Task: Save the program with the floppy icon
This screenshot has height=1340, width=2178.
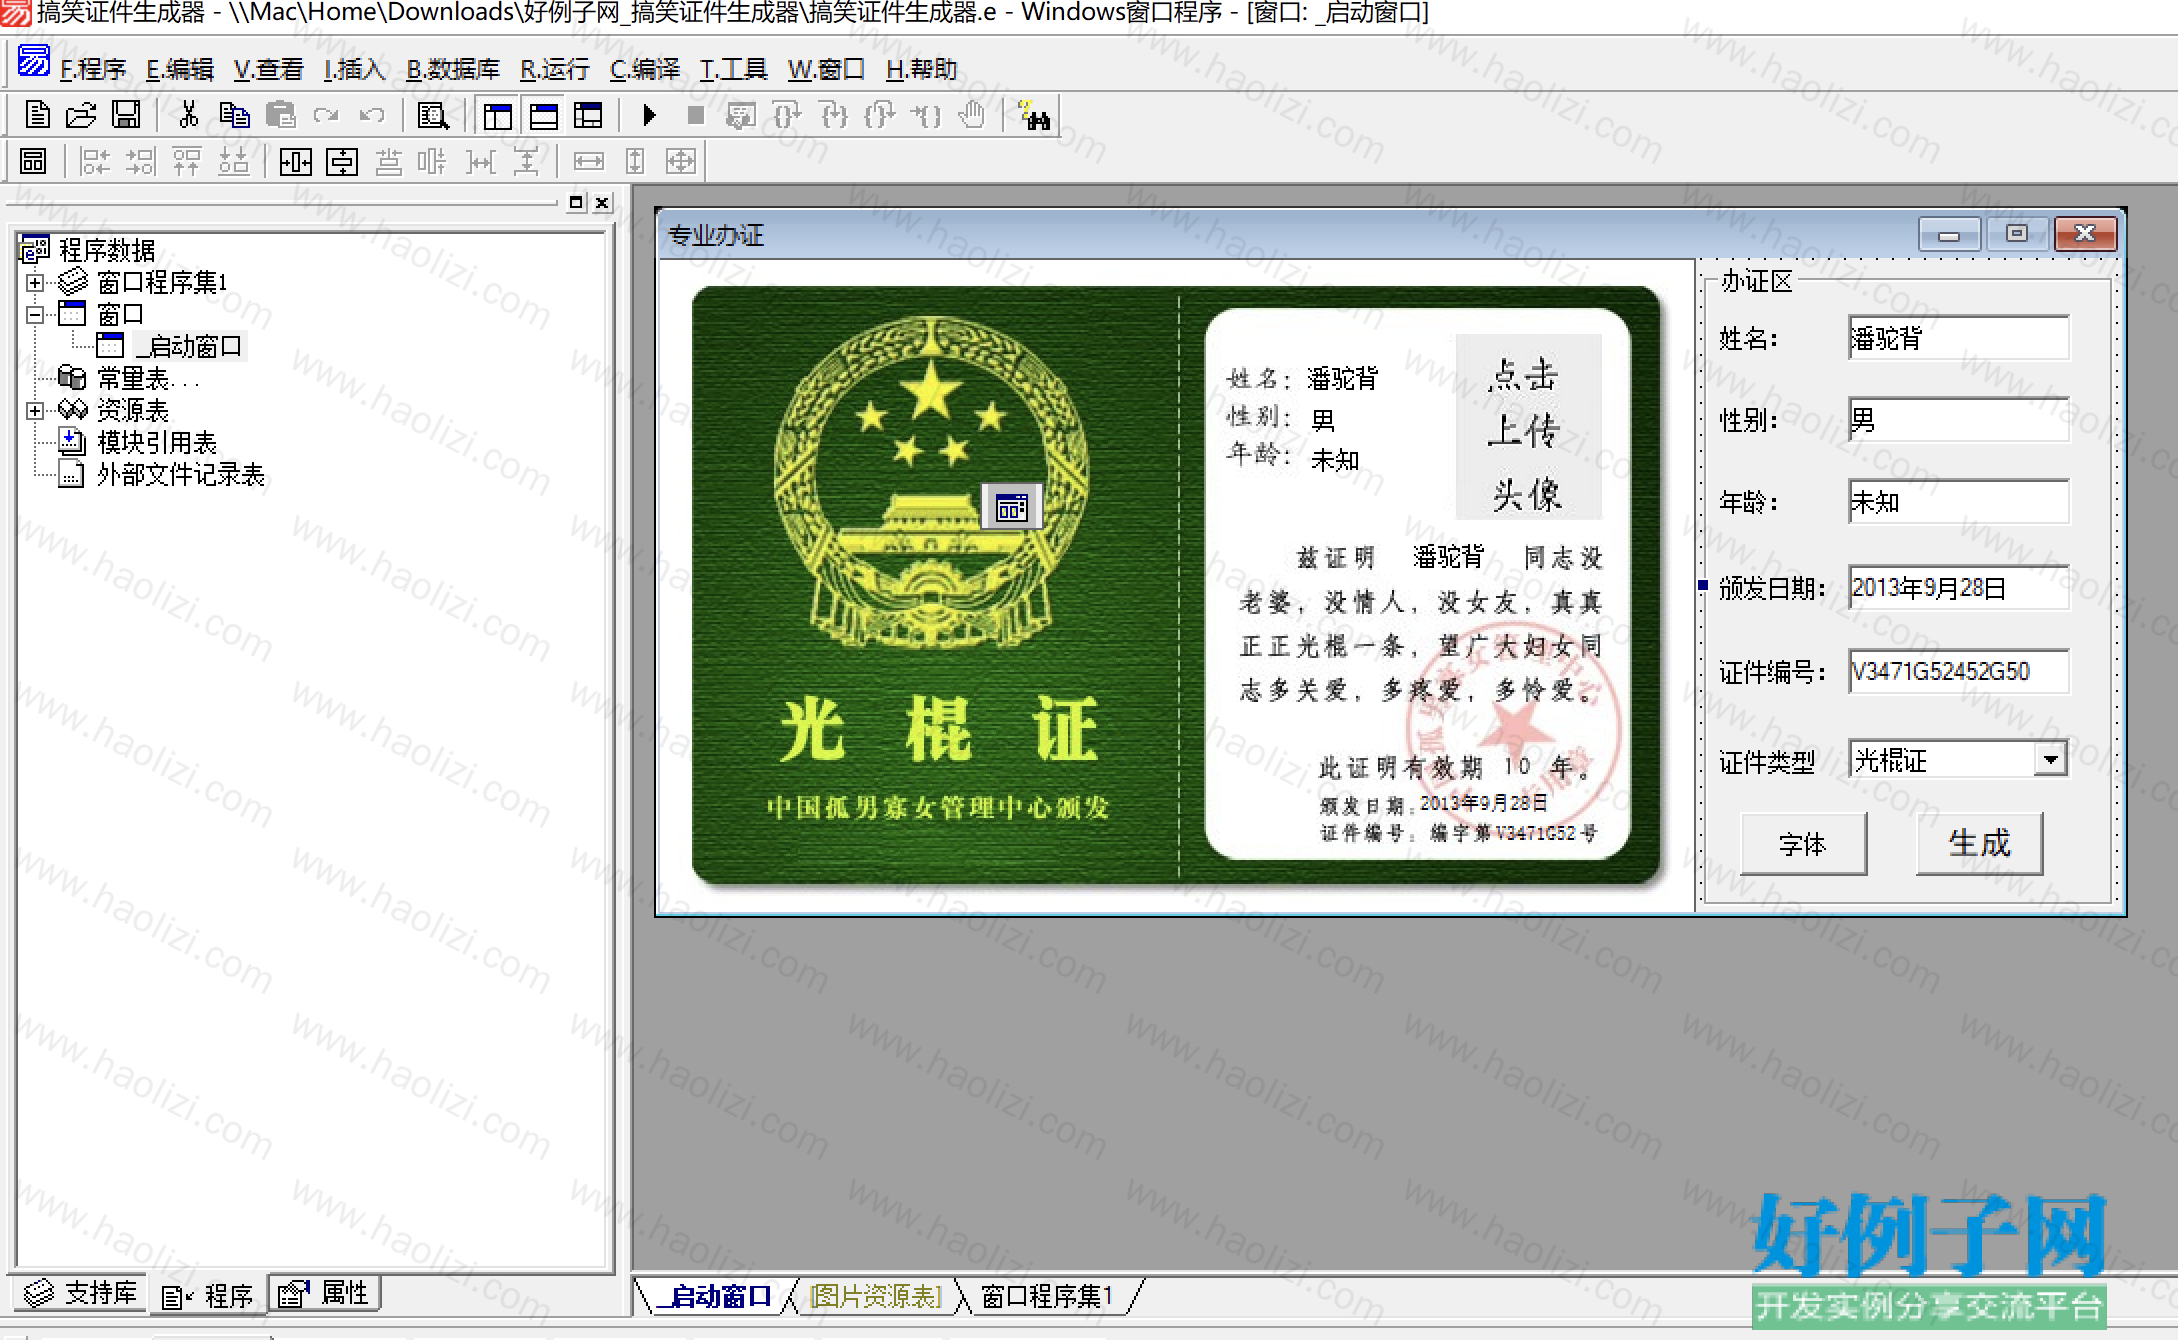Action: tap(126, 116)
